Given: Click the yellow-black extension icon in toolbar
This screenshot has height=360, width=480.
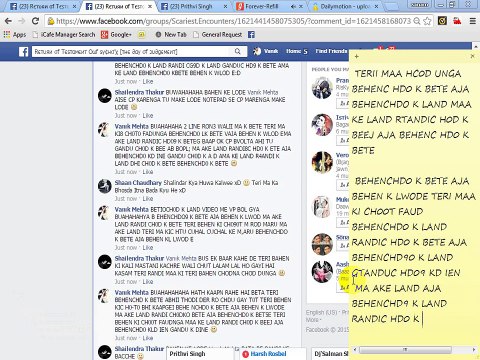Looking at the screenshot, I should coord(442,21).
